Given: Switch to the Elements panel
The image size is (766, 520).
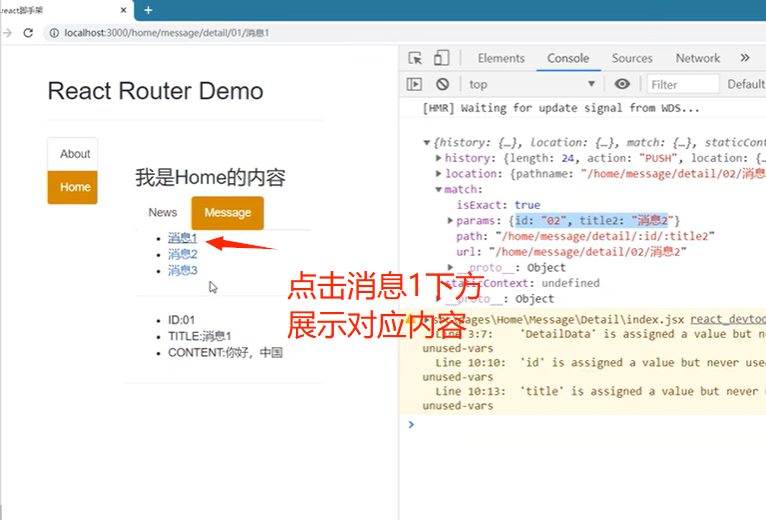Looking at the screenshot, I should pos(501,58).
